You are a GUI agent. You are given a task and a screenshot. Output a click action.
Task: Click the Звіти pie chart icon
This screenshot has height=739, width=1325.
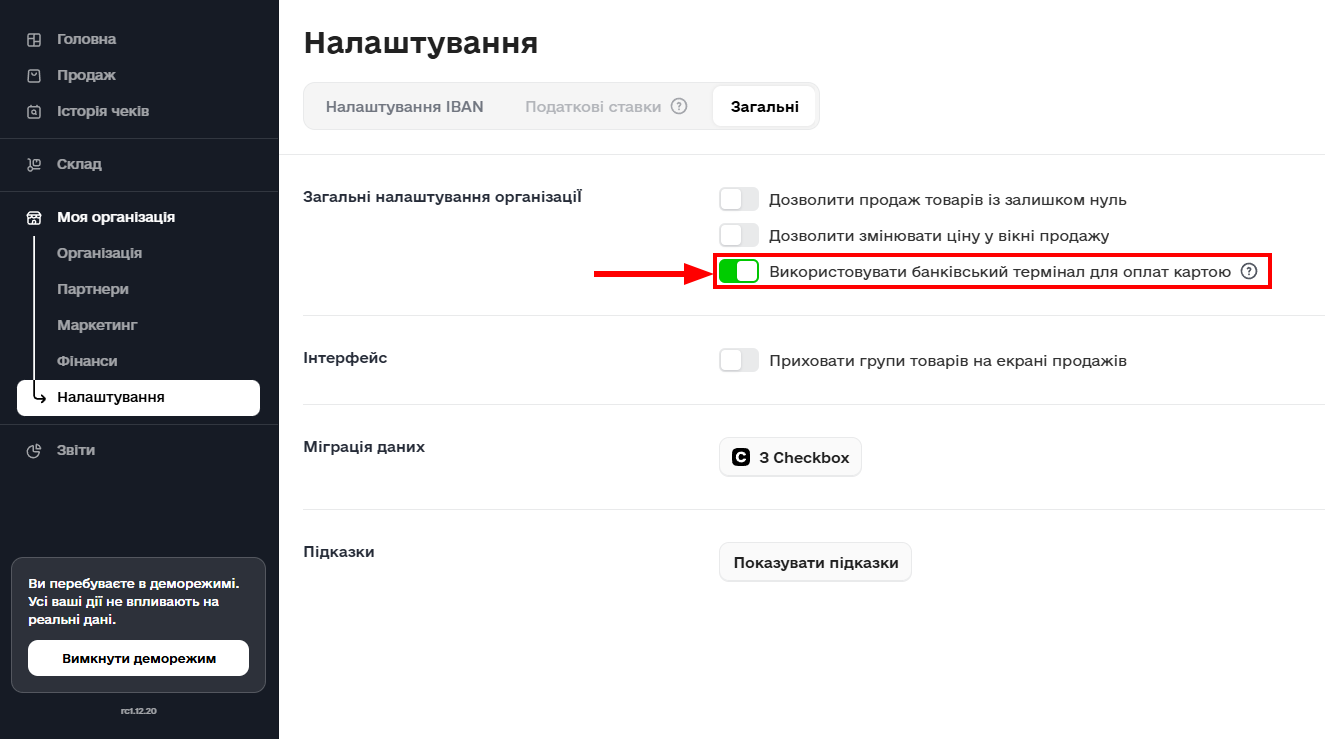pos(34,451)
